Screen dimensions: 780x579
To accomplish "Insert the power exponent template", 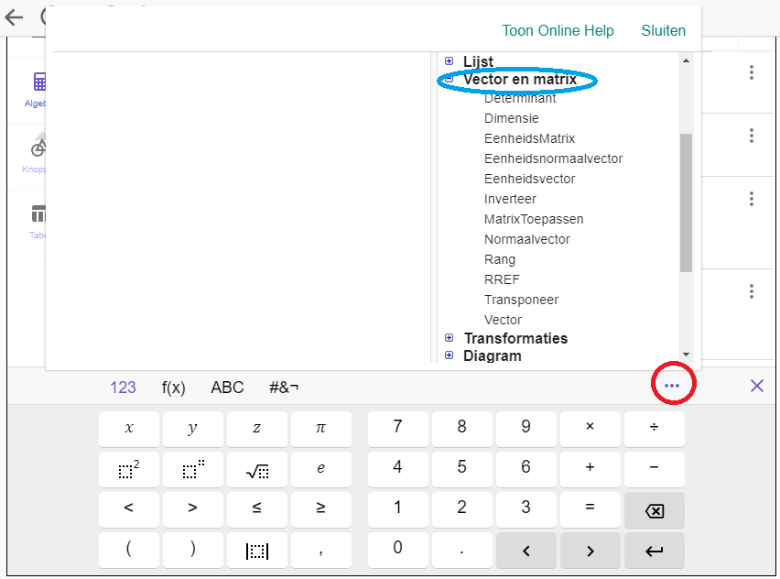I will pos(192,469).
